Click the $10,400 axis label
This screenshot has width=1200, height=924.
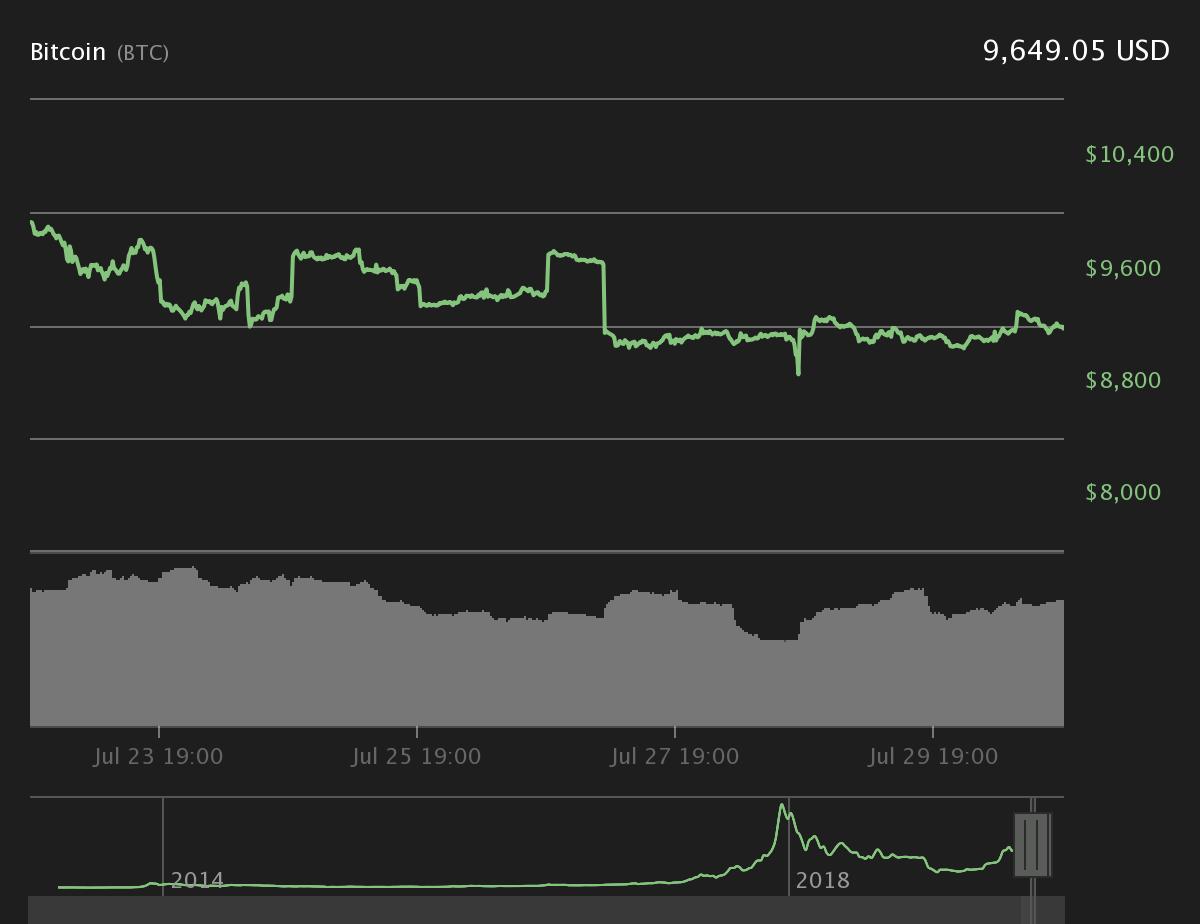point(1129,154)
